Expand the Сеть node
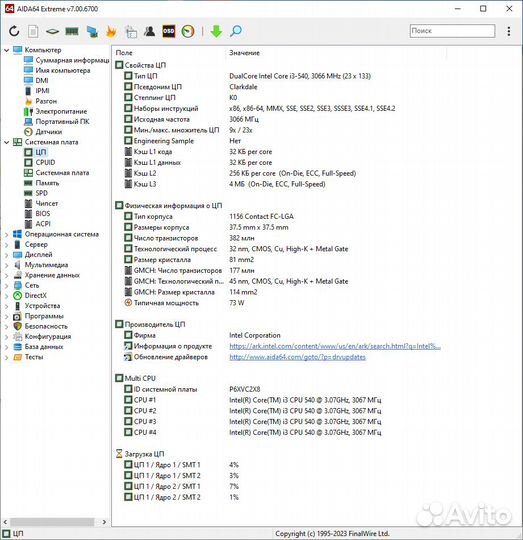The width and height of the screenshot is (523, 540). click(7, 285)
